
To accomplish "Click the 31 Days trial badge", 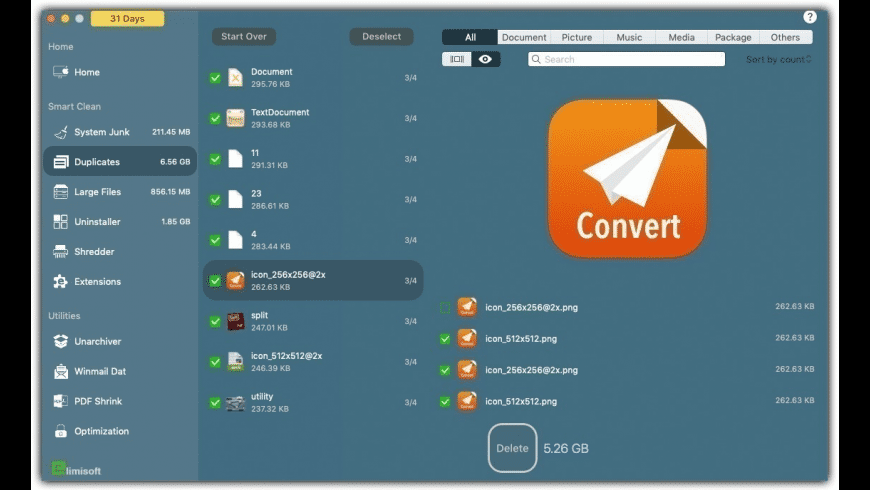I will coord(127,18).
